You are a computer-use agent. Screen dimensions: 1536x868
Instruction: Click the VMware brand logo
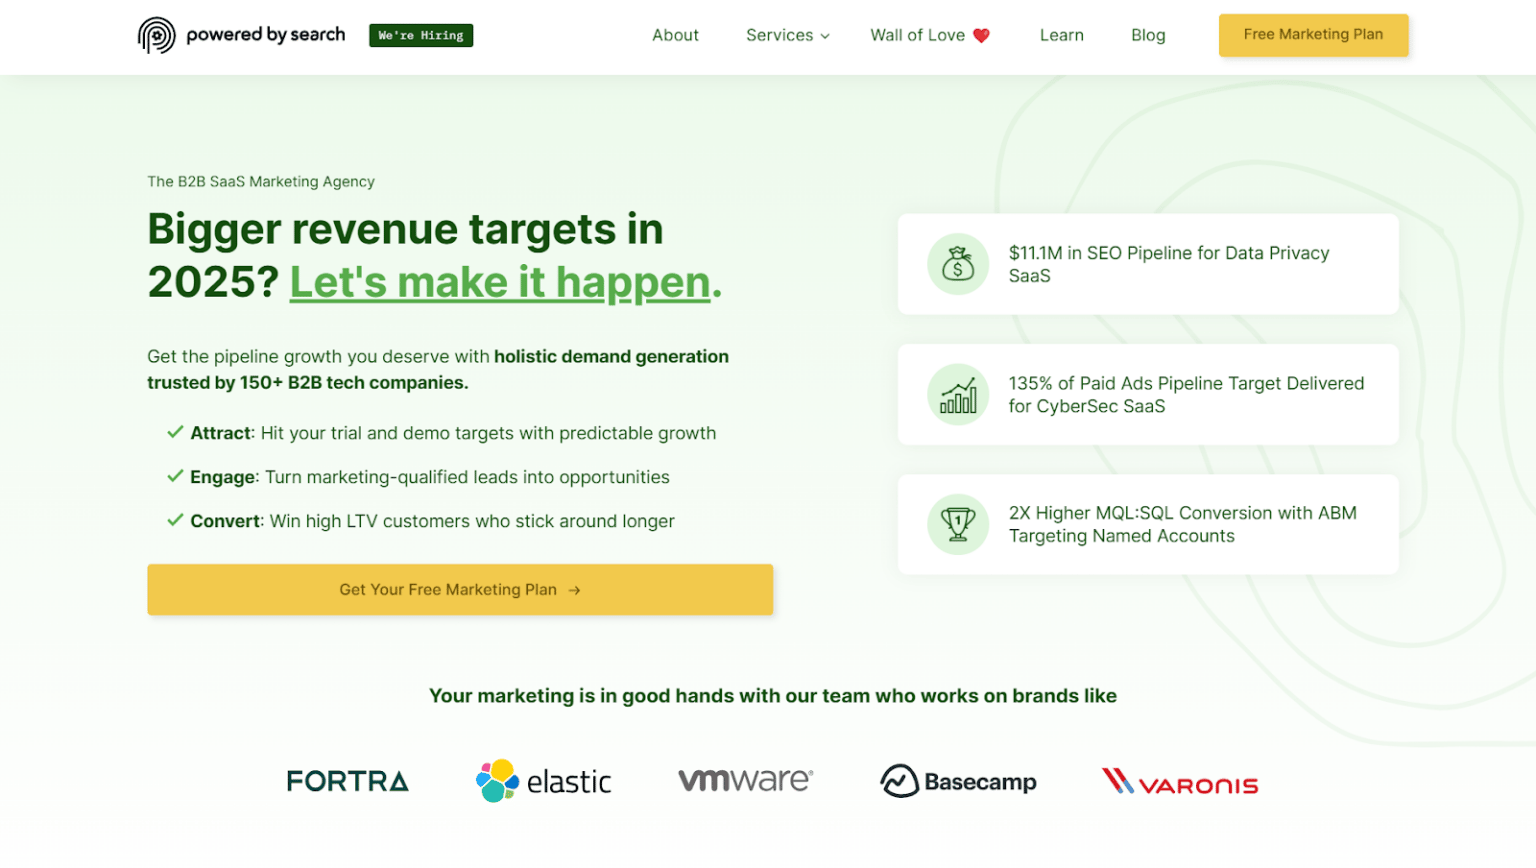pyautogui.click(x=745, y=780)
